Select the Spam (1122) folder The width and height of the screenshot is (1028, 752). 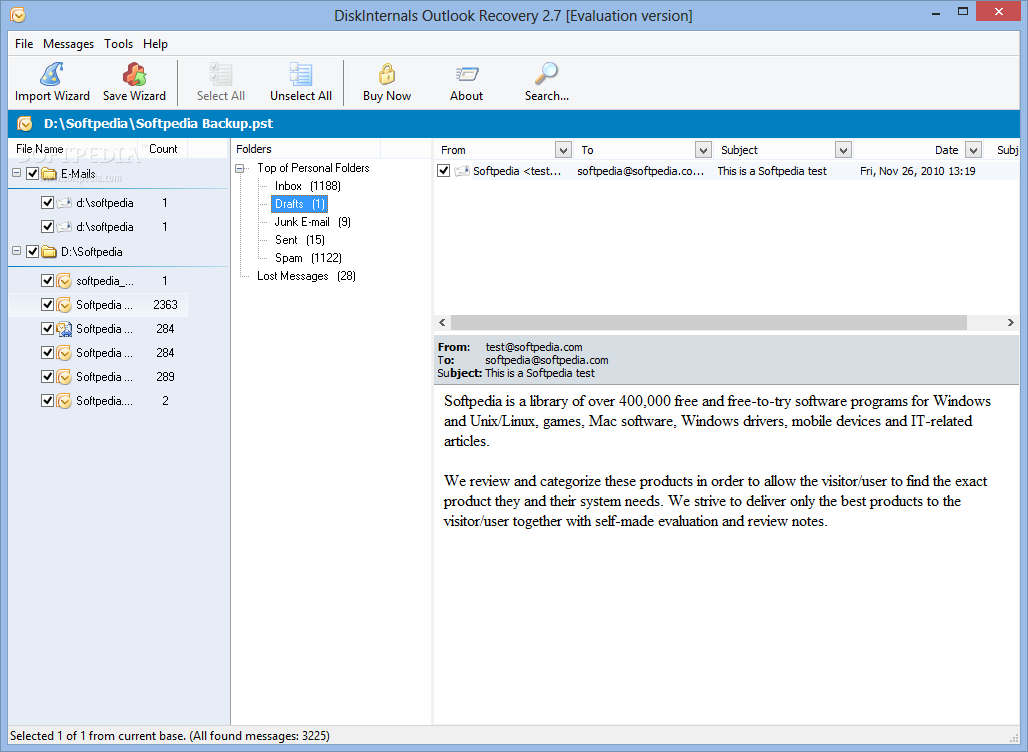click(x=308, y=258)
